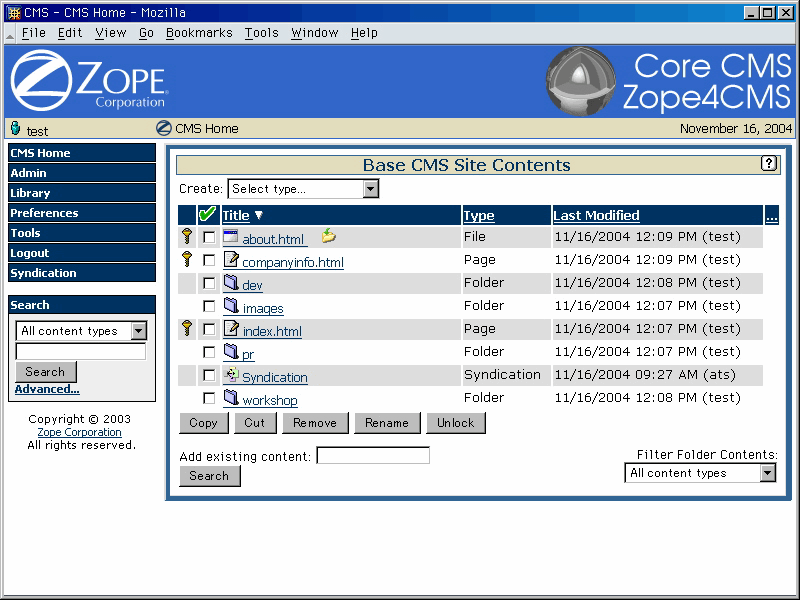Check the companyinfo.html checkbox
The height and width of the screenshot is (600, 800).
coord(209,260)
